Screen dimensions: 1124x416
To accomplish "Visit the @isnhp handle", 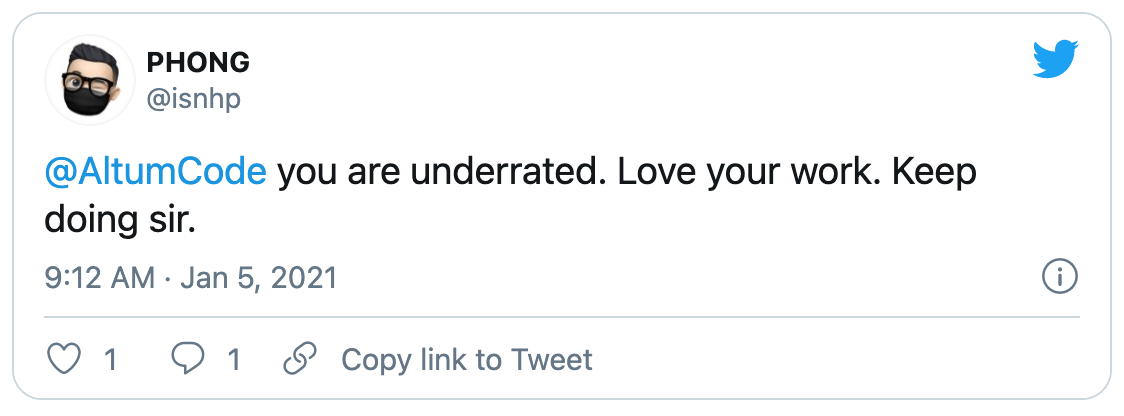I will point(194,100).
